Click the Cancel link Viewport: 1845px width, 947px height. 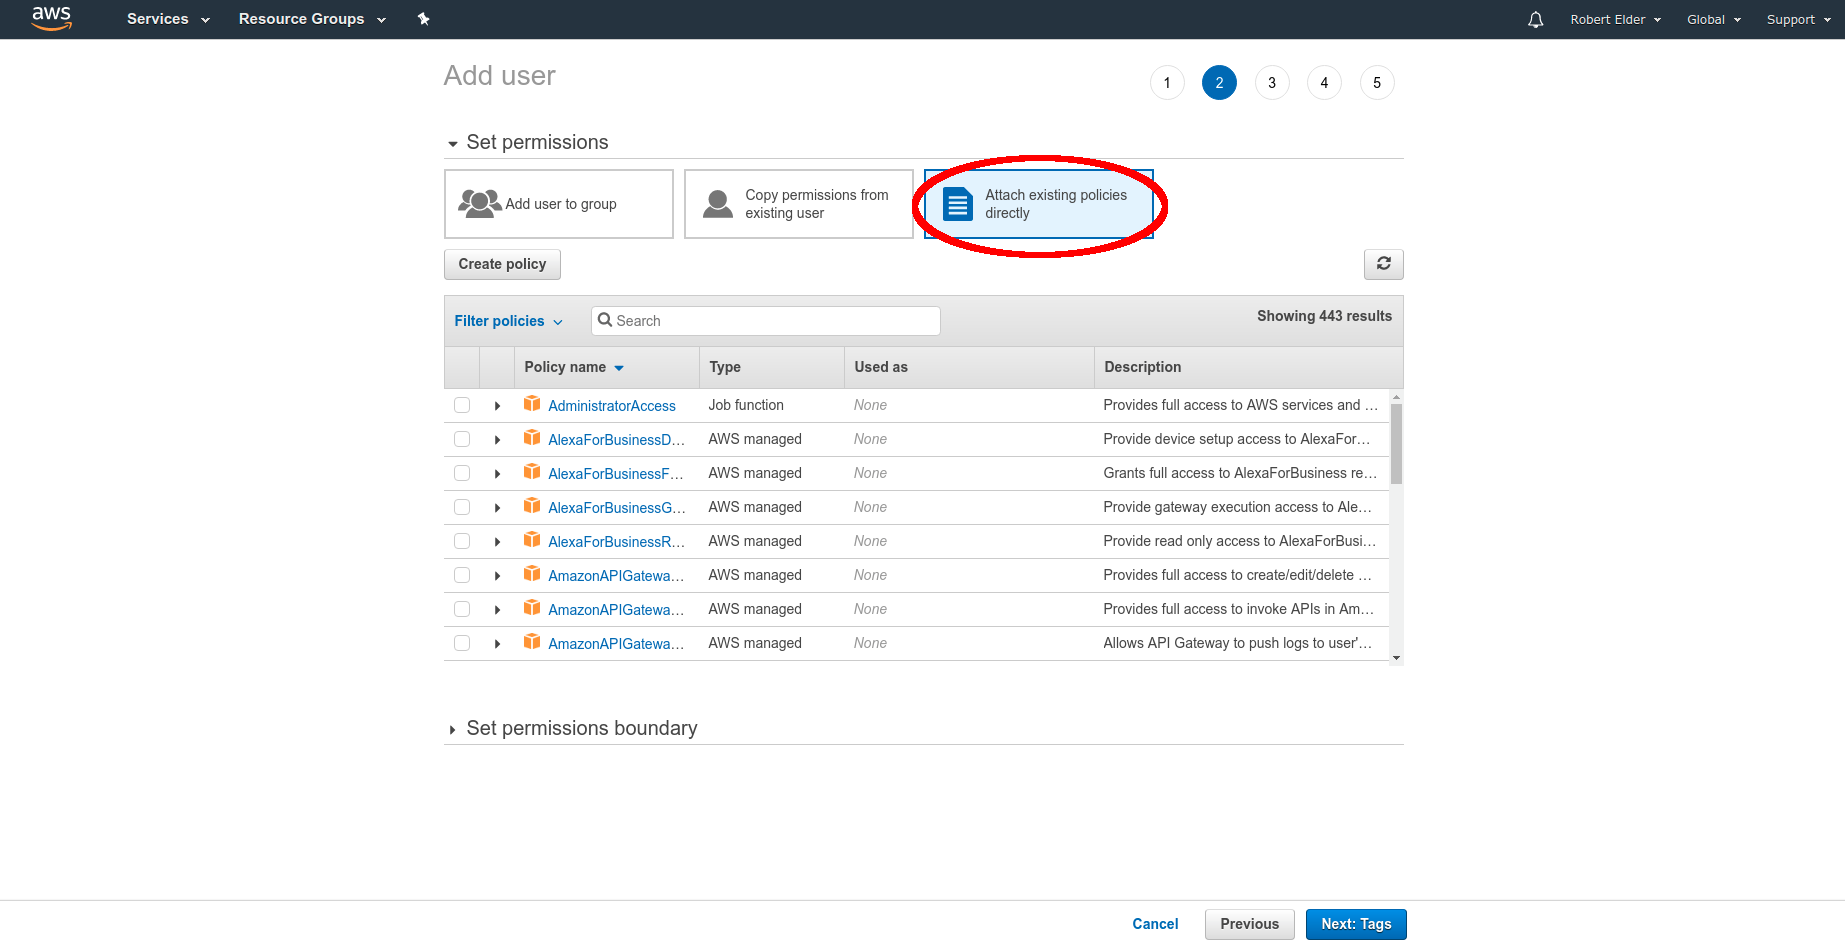pos(1155,924)
